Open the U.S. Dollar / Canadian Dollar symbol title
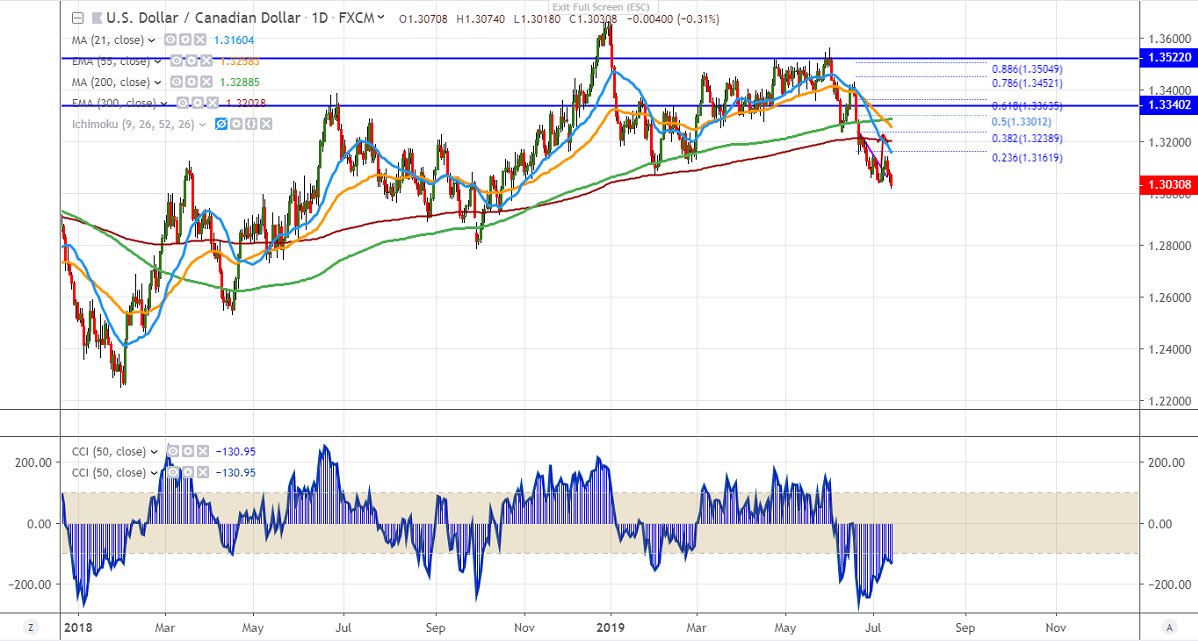 (203, 18)
